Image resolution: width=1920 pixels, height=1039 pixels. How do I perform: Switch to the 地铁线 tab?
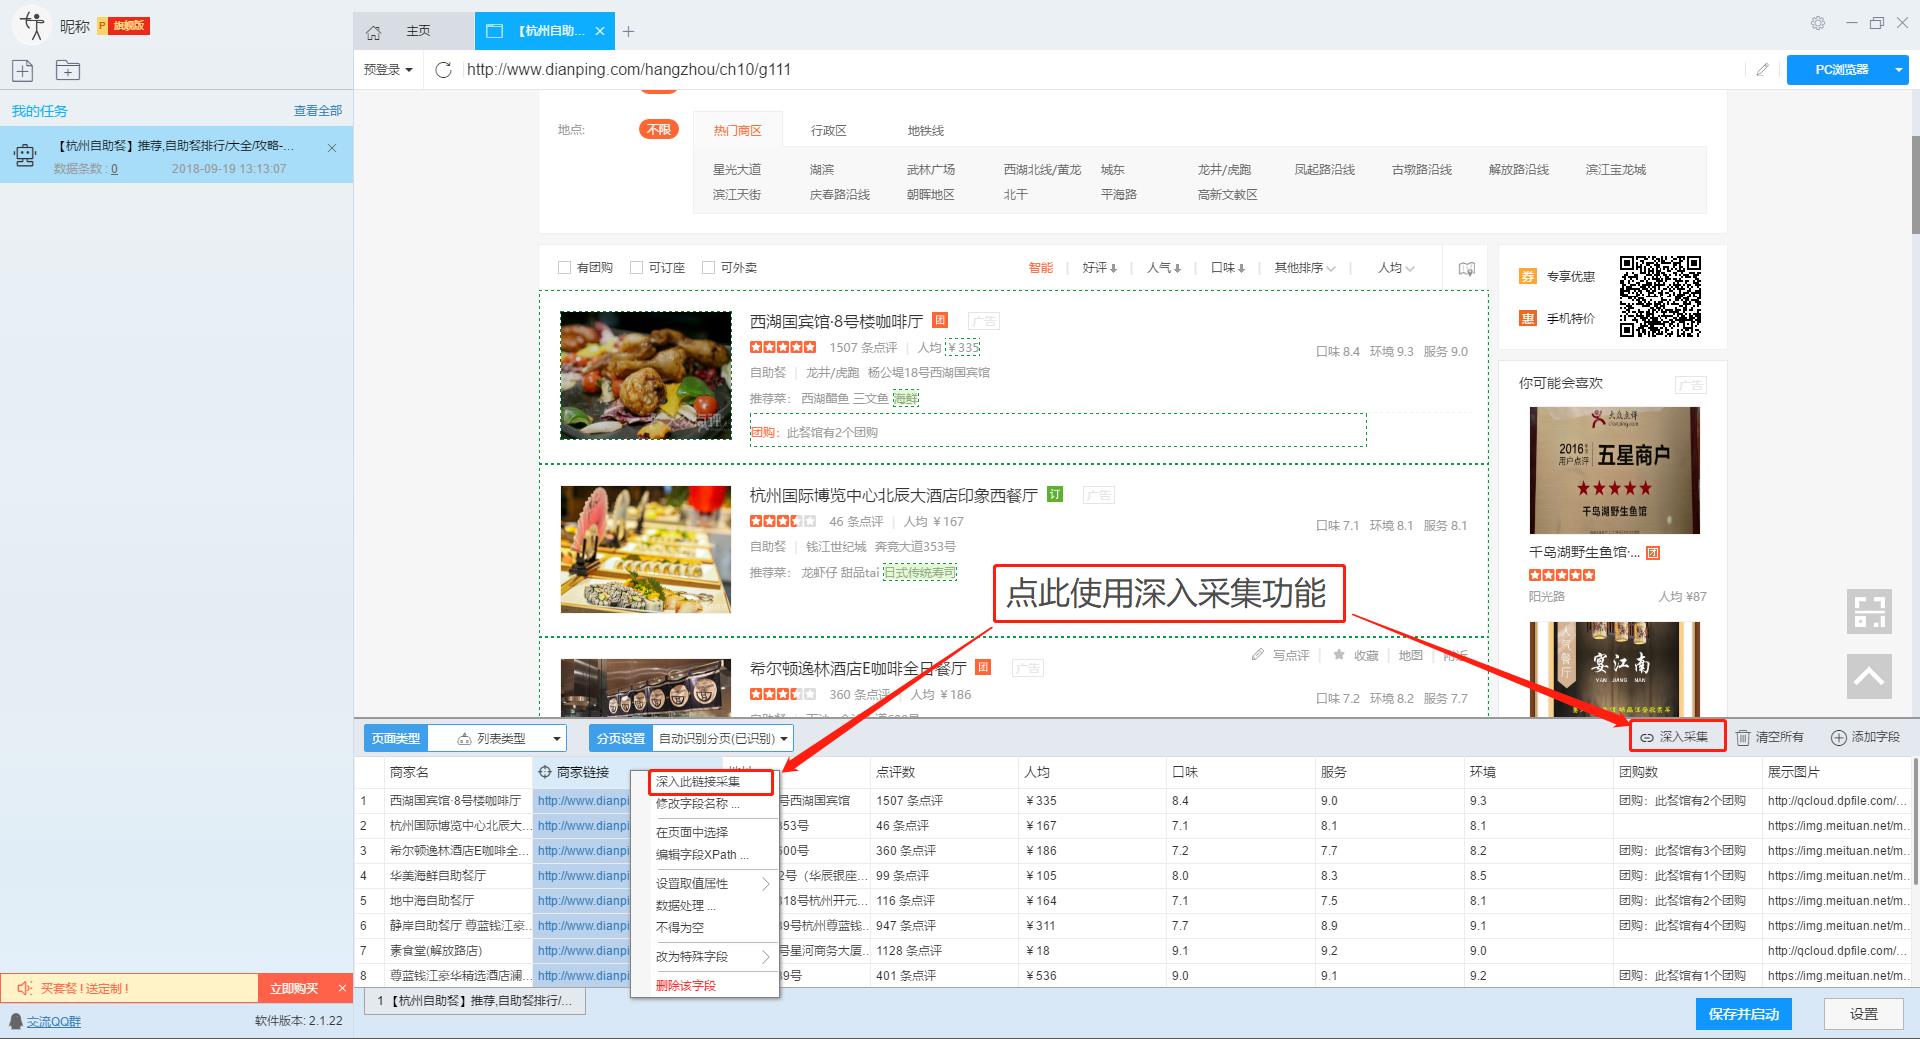[925, 131]
